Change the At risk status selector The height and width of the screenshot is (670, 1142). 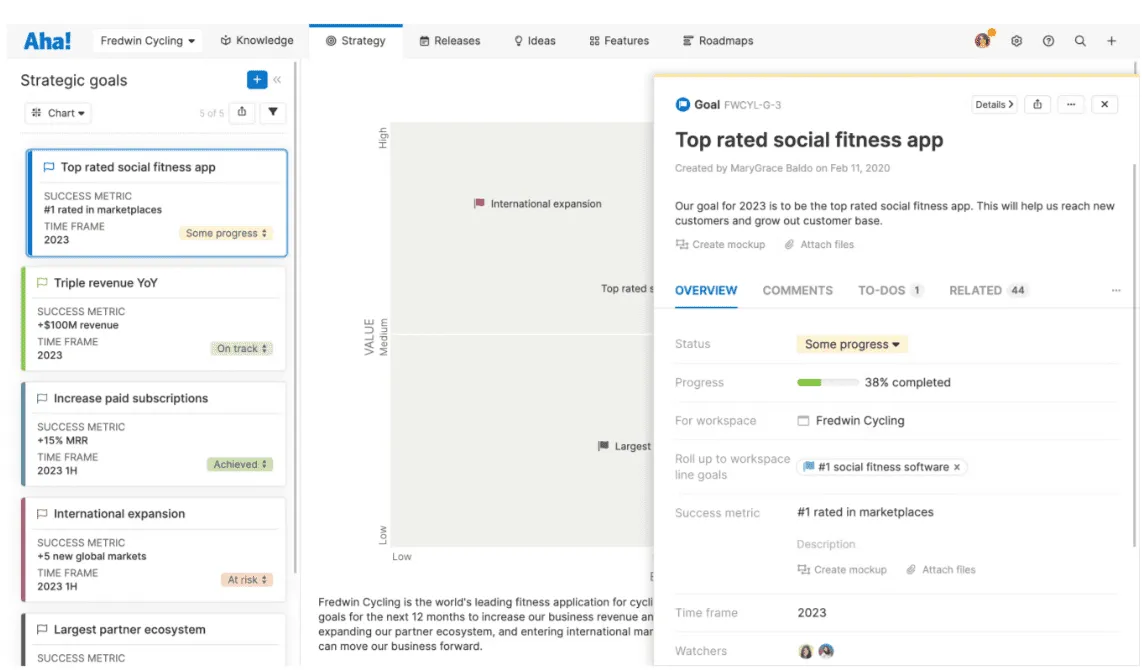[246, 580]
